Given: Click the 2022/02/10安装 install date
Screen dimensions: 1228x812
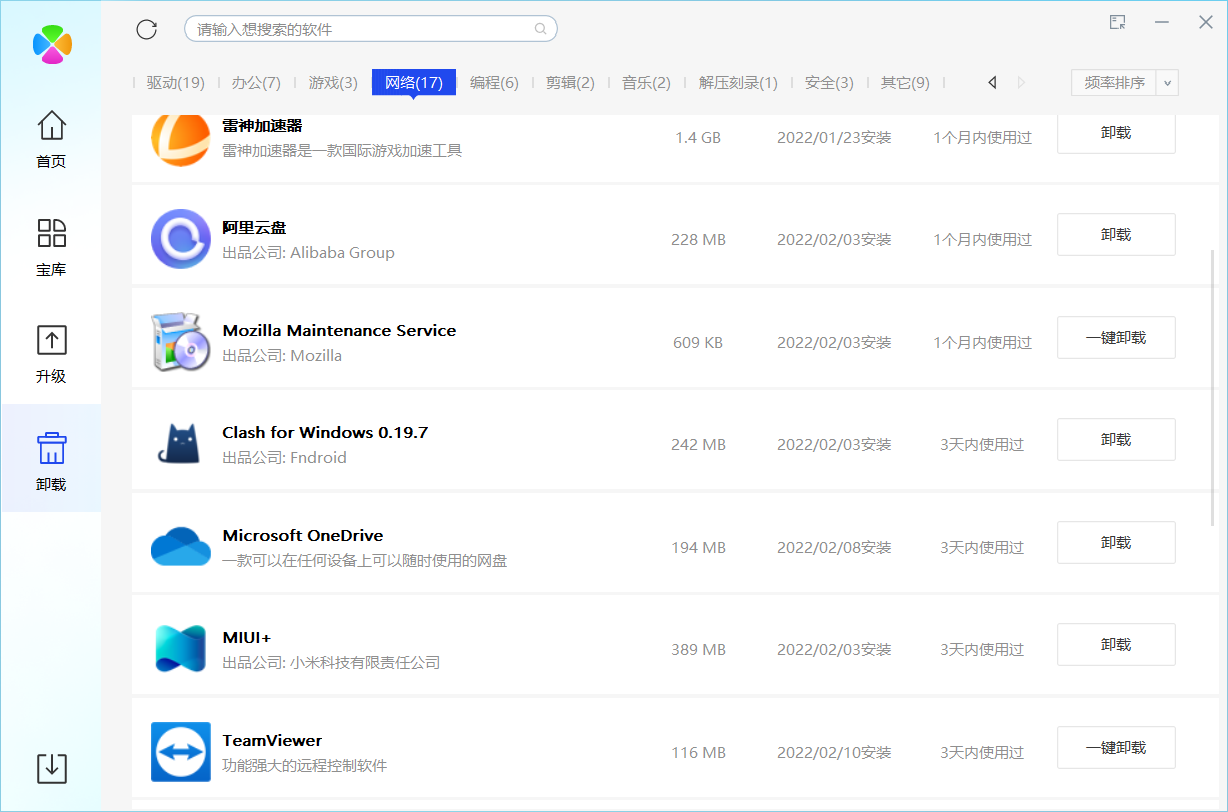Looking at the screenshot, I should point(834,752).
